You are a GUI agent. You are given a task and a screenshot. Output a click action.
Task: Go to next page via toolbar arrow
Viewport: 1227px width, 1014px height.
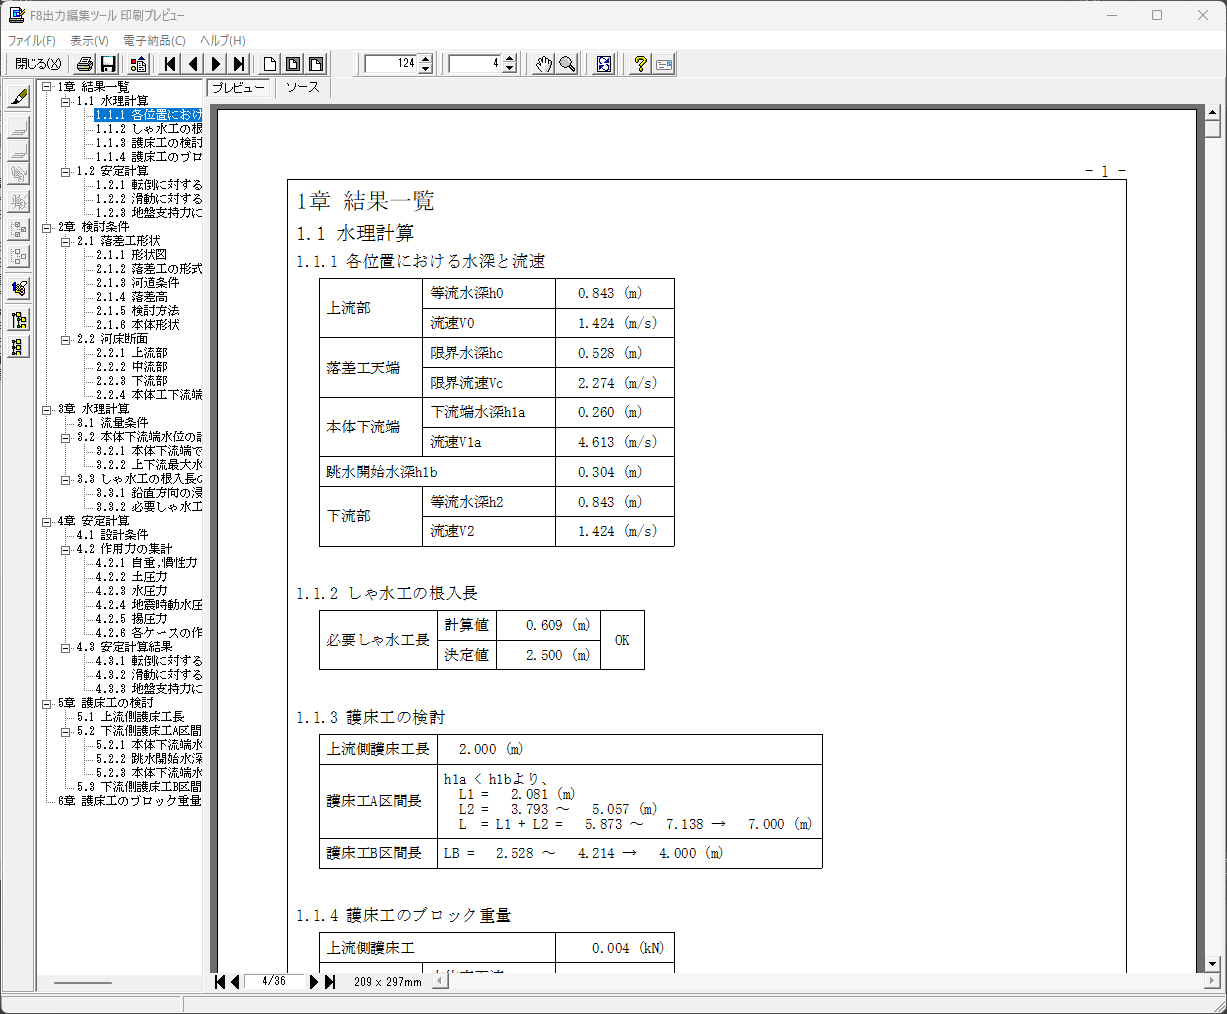click(x=216, y=64)
